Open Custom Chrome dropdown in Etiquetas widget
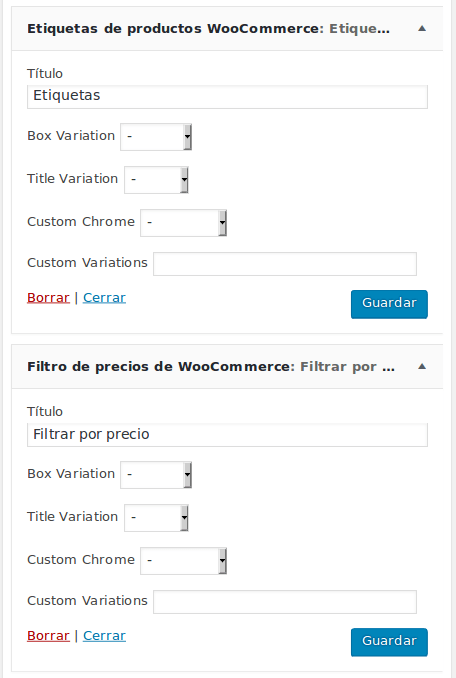456x678 pixels. [183, 223]
